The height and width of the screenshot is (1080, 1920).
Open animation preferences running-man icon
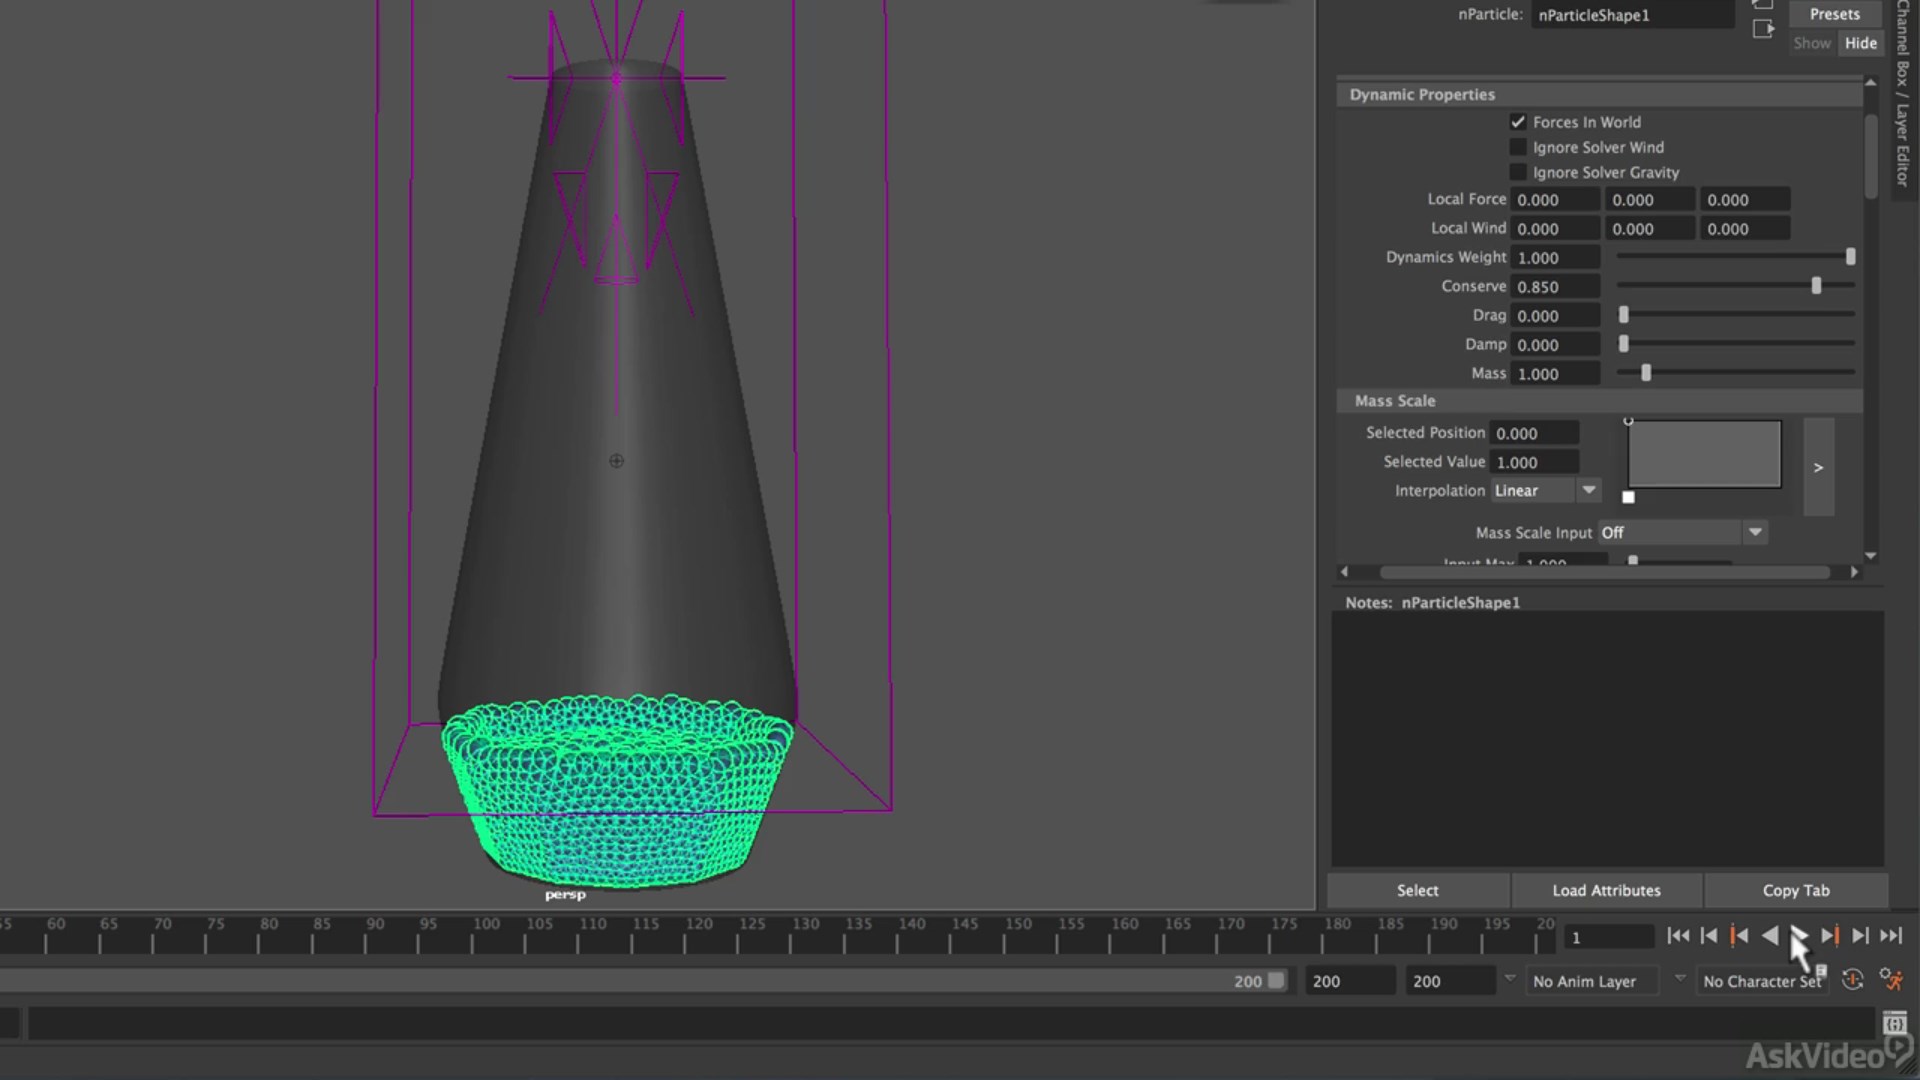[x=1890, y=980]
